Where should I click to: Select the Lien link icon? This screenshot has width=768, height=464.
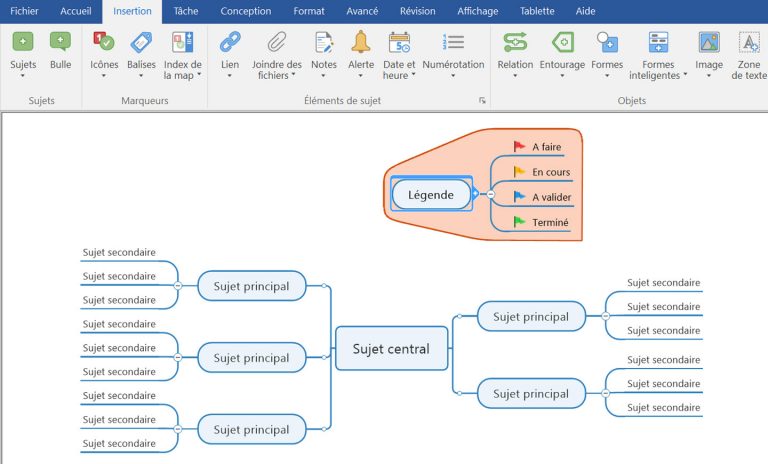(x=230, y=42)
